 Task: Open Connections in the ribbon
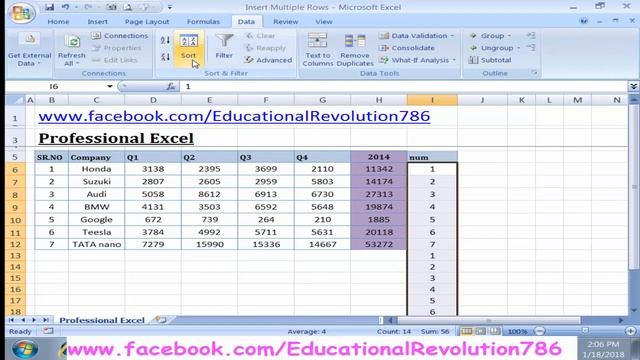click(x=120, y=36)
